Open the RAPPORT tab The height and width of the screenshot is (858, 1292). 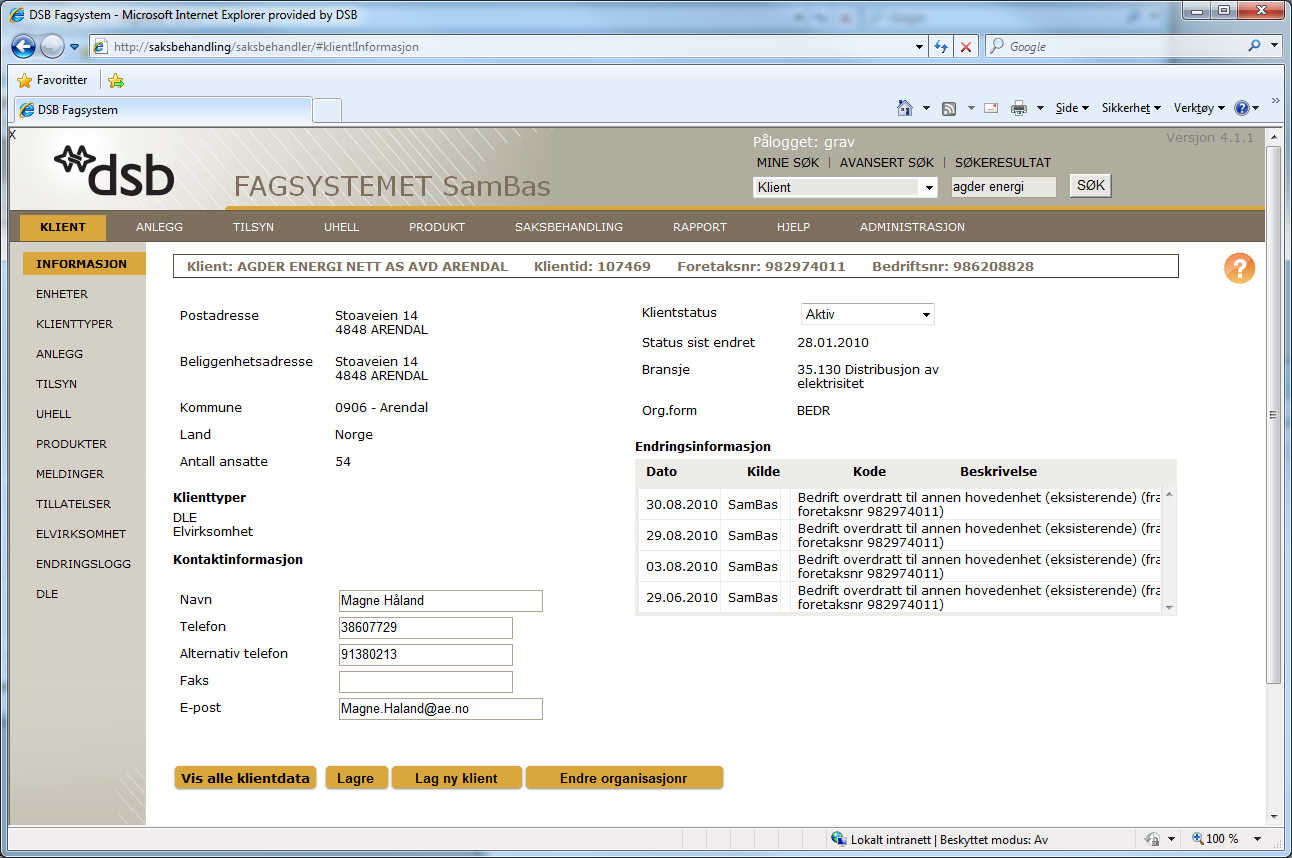click(x=700, y=227)
